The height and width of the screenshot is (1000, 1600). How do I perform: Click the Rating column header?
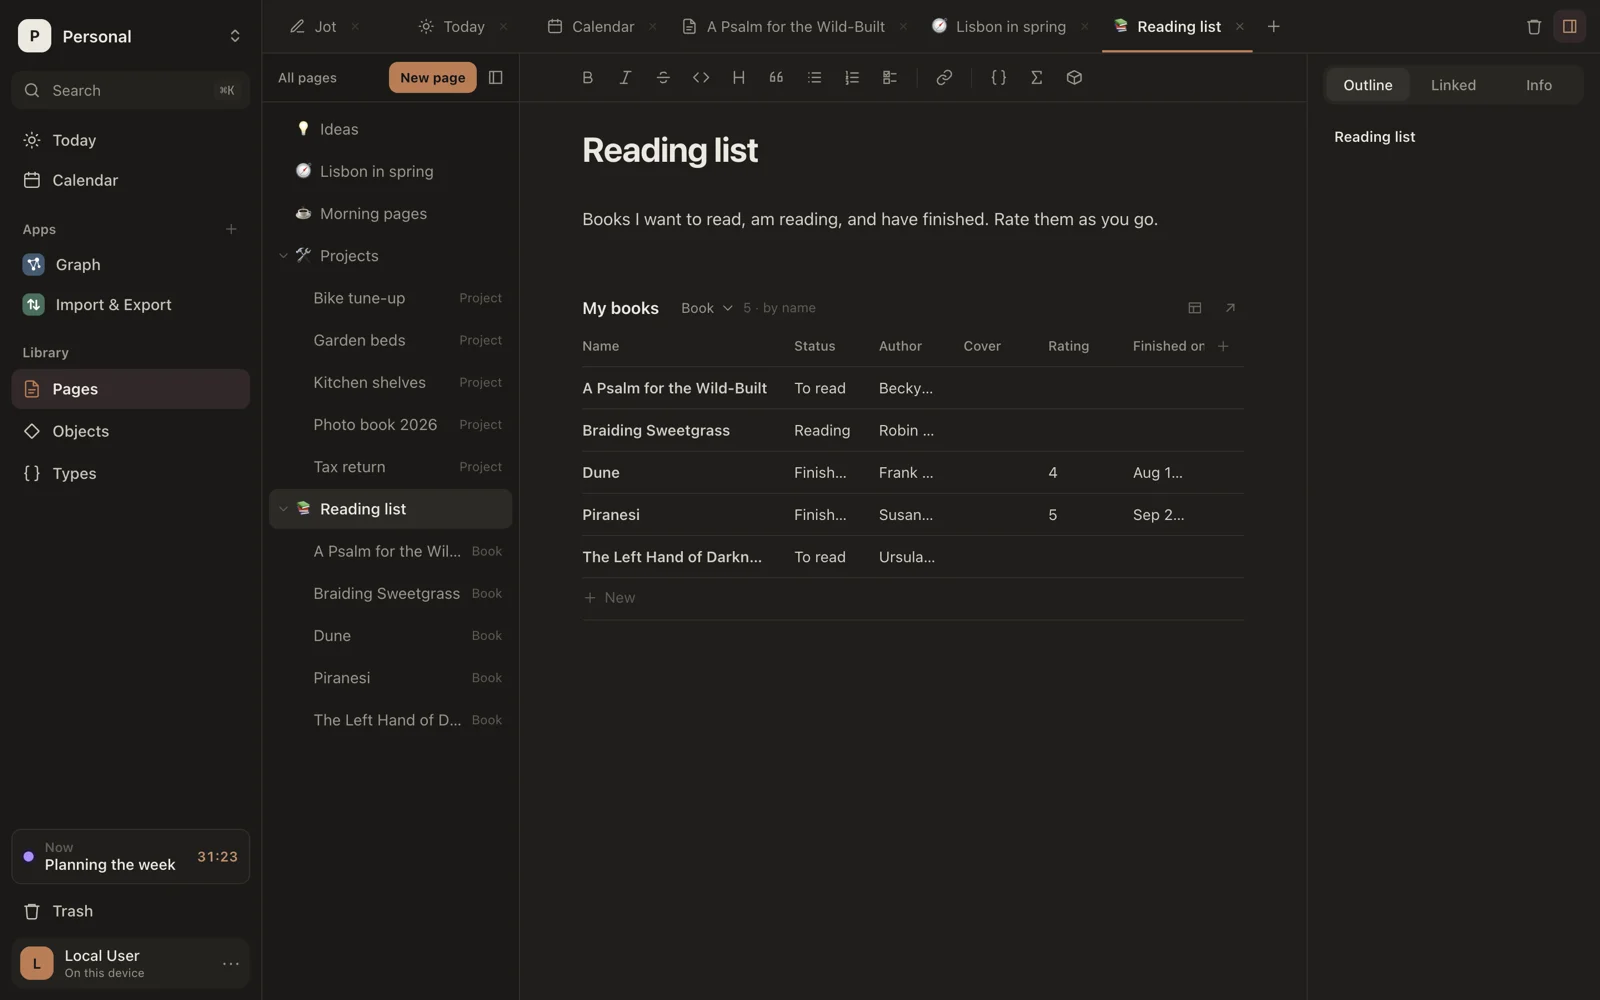pos(1068,346)
